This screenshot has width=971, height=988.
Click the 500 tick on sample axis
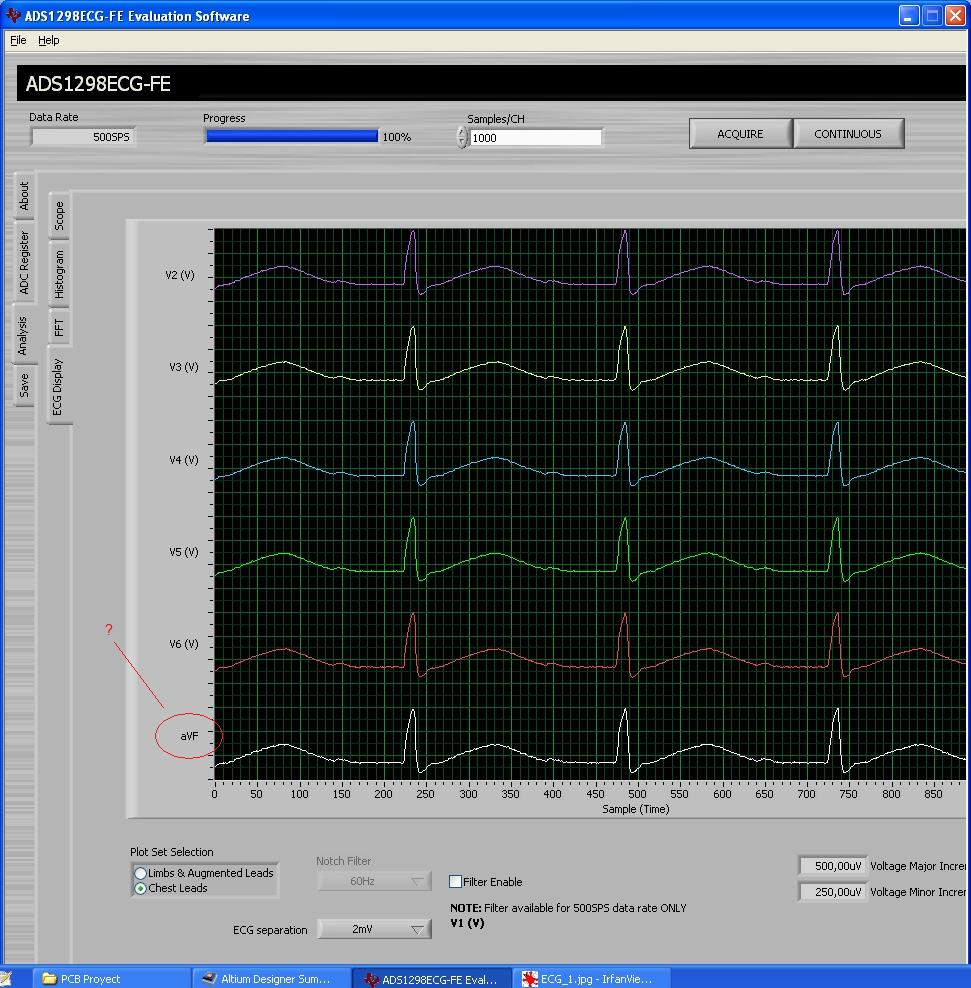637,794
